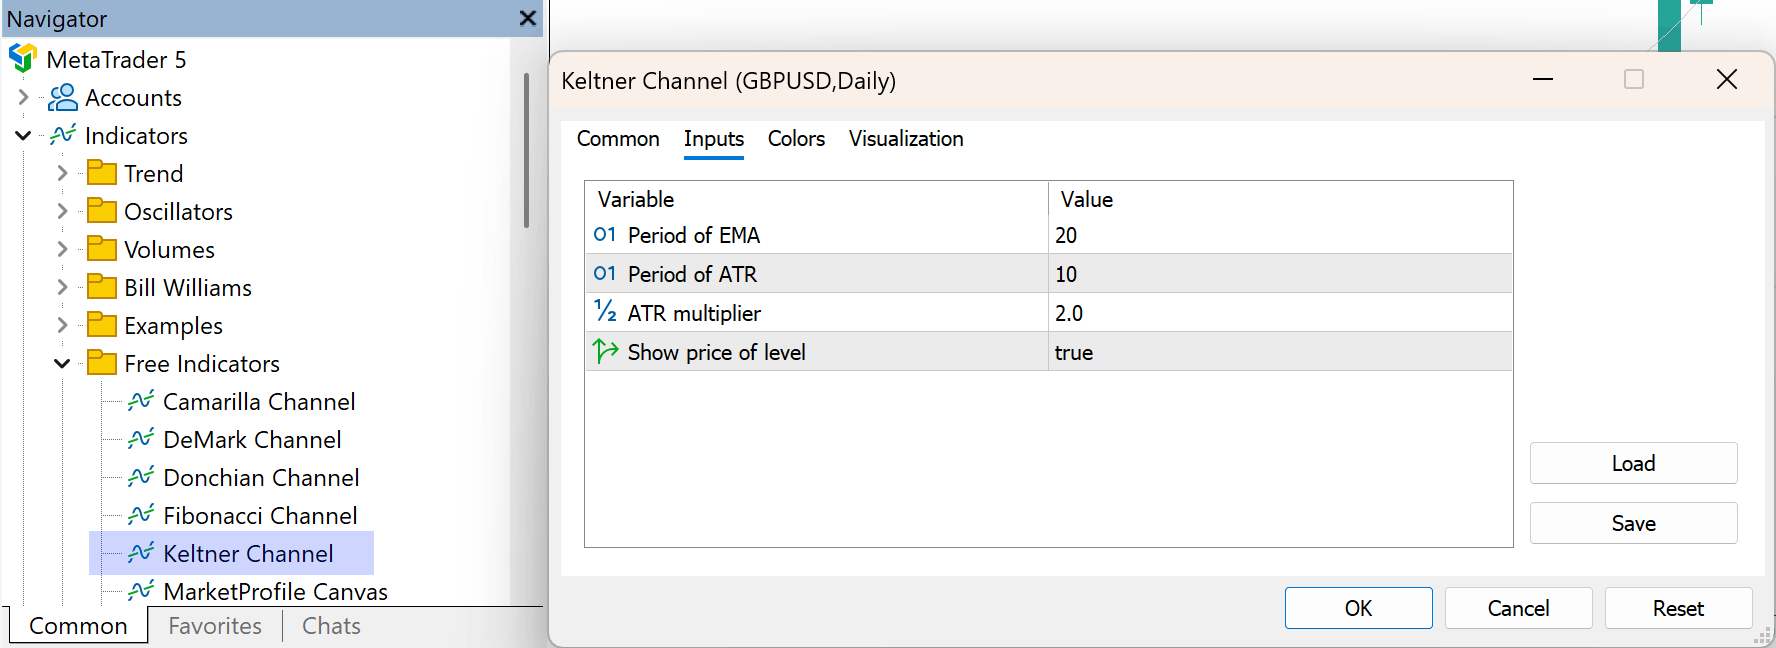Switch to Navigator Chats tab
1776x648 pixels.
(331, 626)
